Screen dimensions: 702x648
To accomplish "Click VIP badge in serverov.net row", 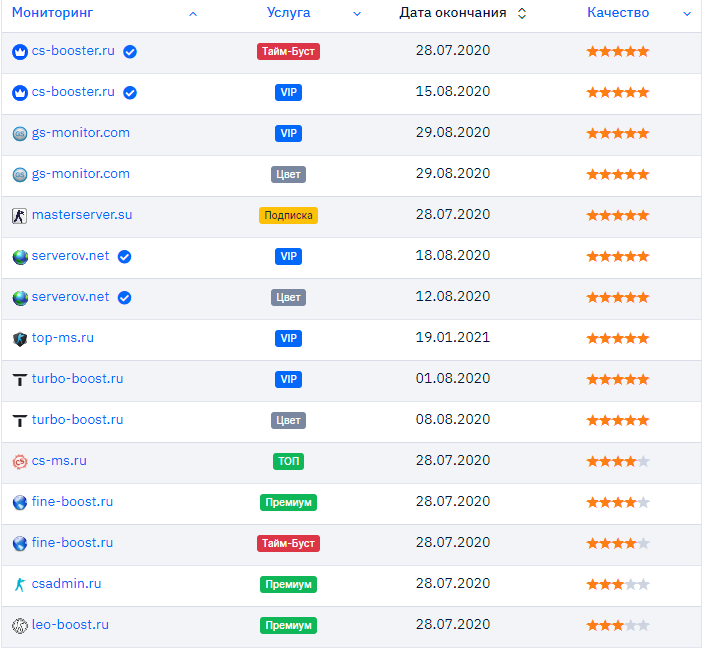I will [288, 256].
